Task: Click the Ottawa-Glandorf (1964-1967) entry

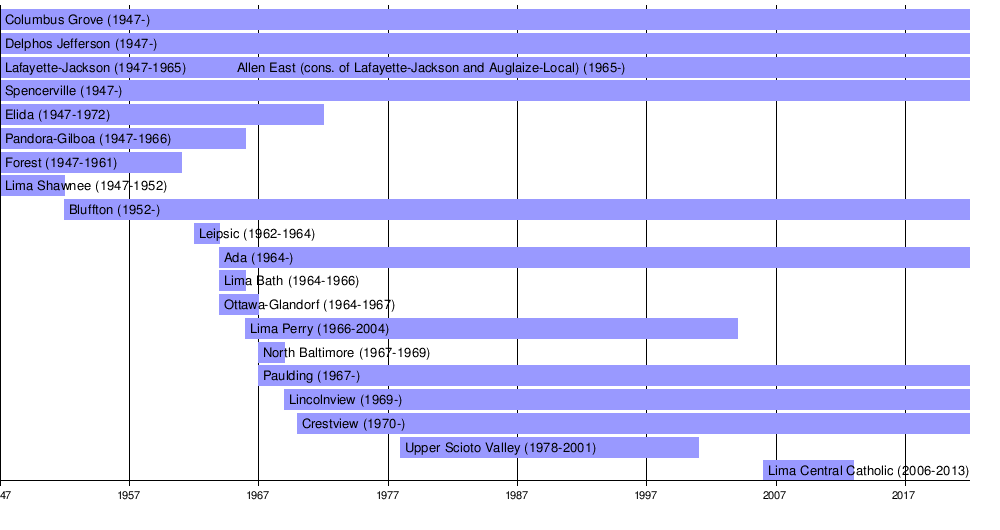Action: pos(239,305)
